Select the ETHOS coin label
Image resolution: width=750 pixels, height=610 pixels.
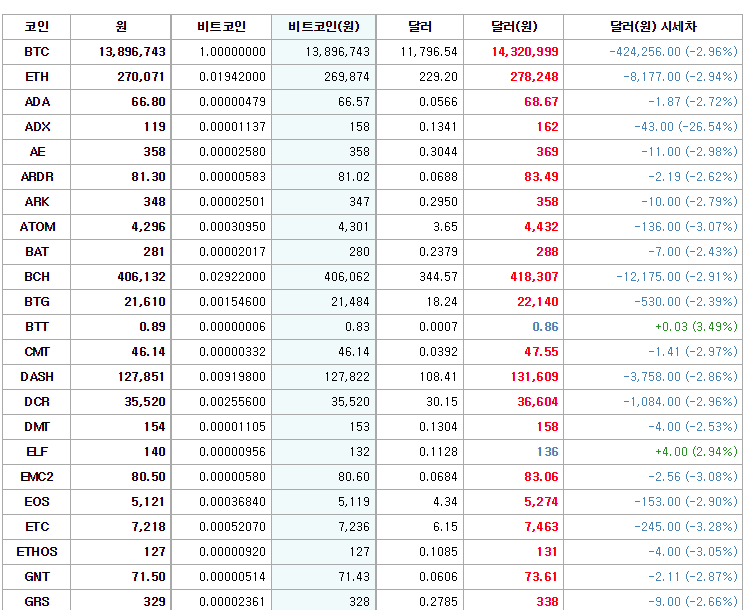(x=37, y=552)
